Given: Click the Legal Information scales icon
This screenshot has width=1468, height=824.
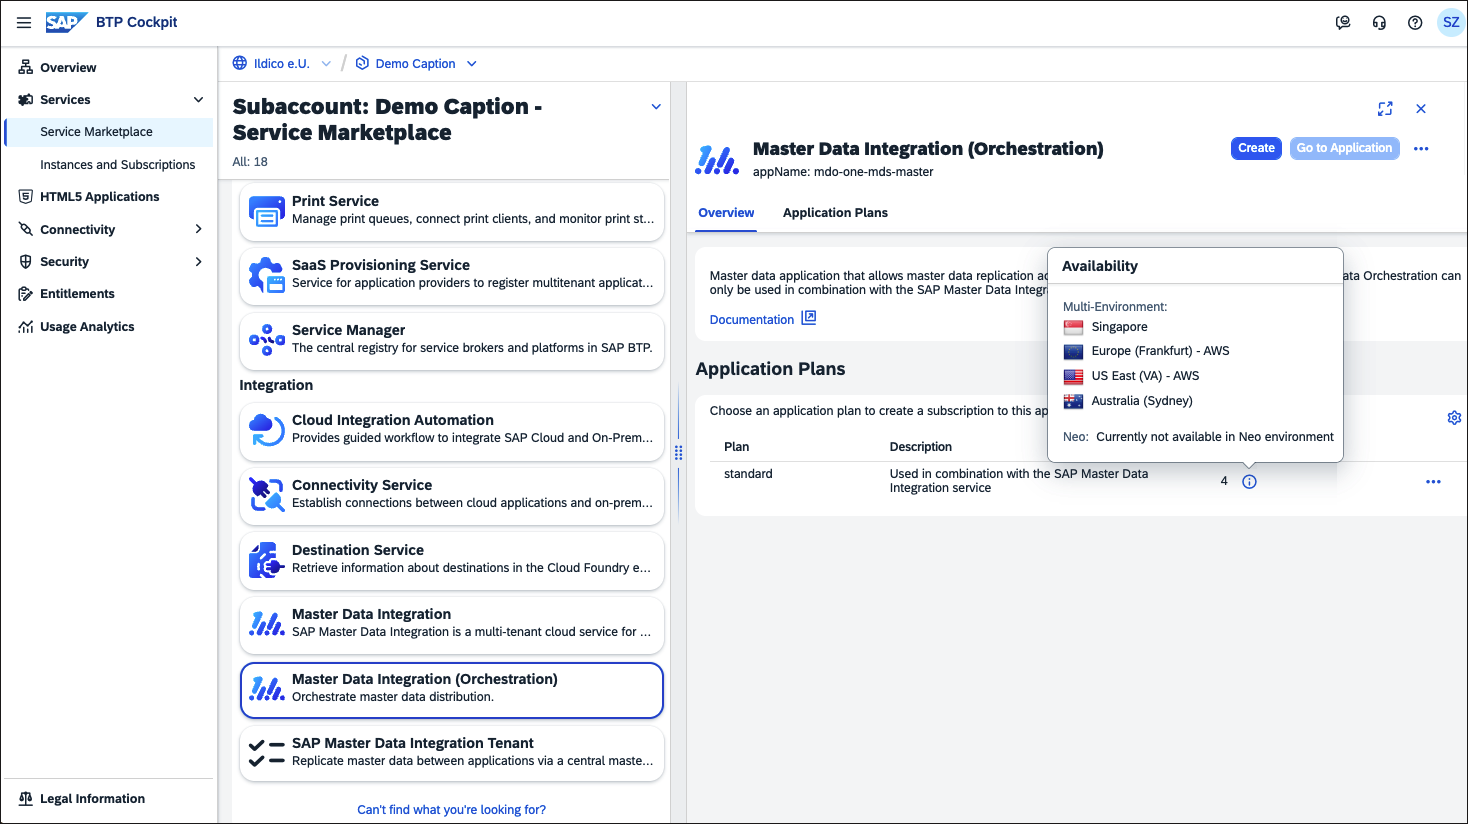Looking at the screenshot, I should (x=26, y=798).
